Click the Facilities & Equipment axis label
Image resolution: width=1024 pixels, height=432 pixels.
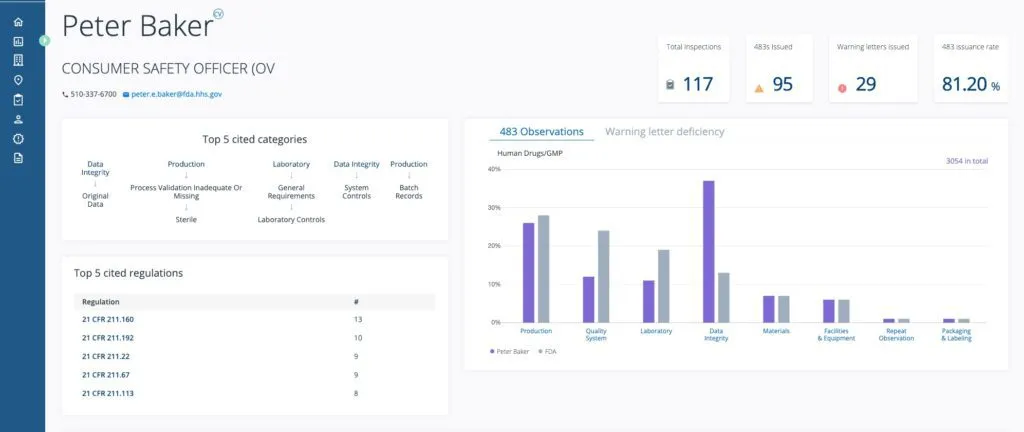(836, 335)
